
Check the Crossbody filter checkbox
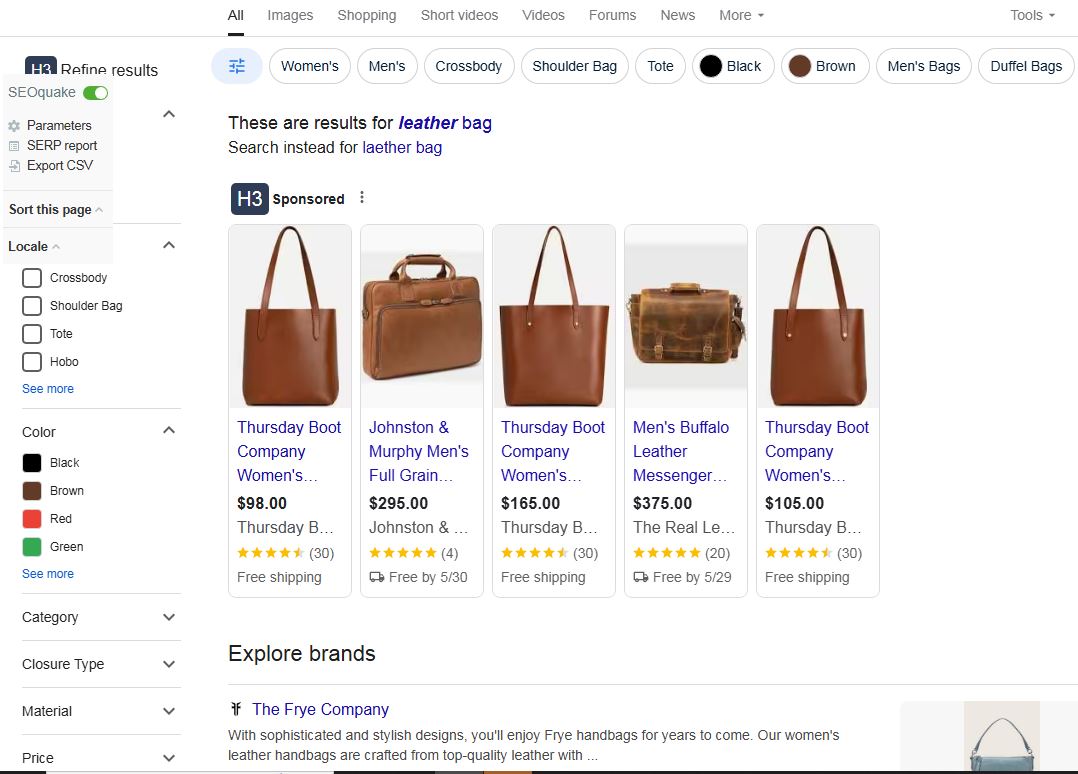tap(31, 277)
